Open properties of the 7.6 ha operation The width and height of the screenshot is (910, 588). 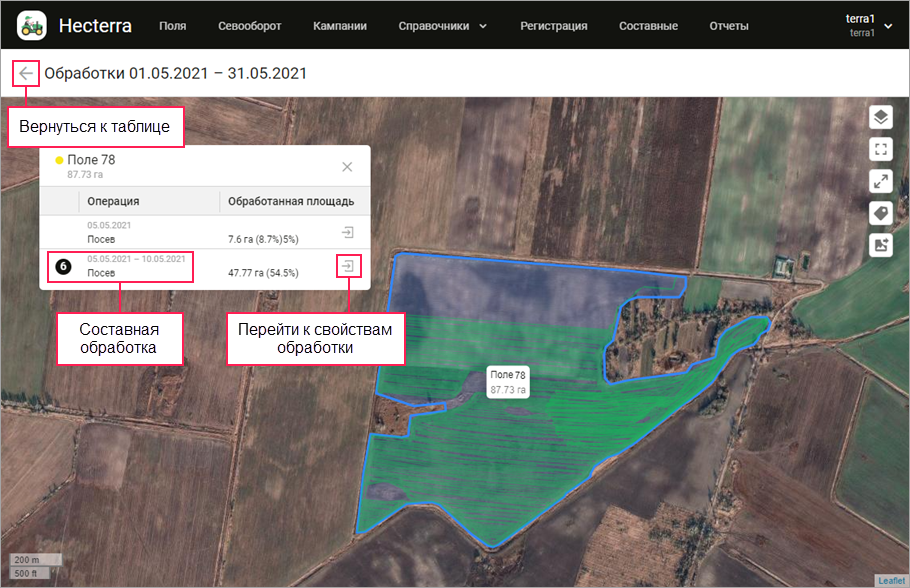(347, 232)
